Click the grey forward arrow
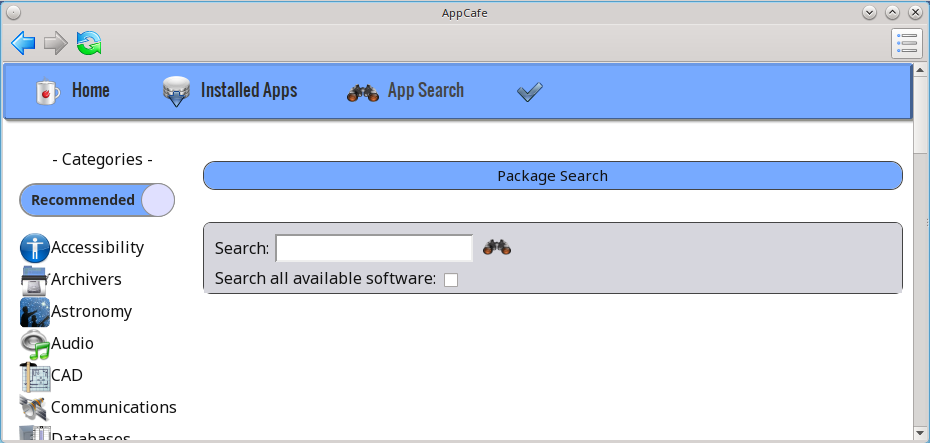 pos(56,43)
